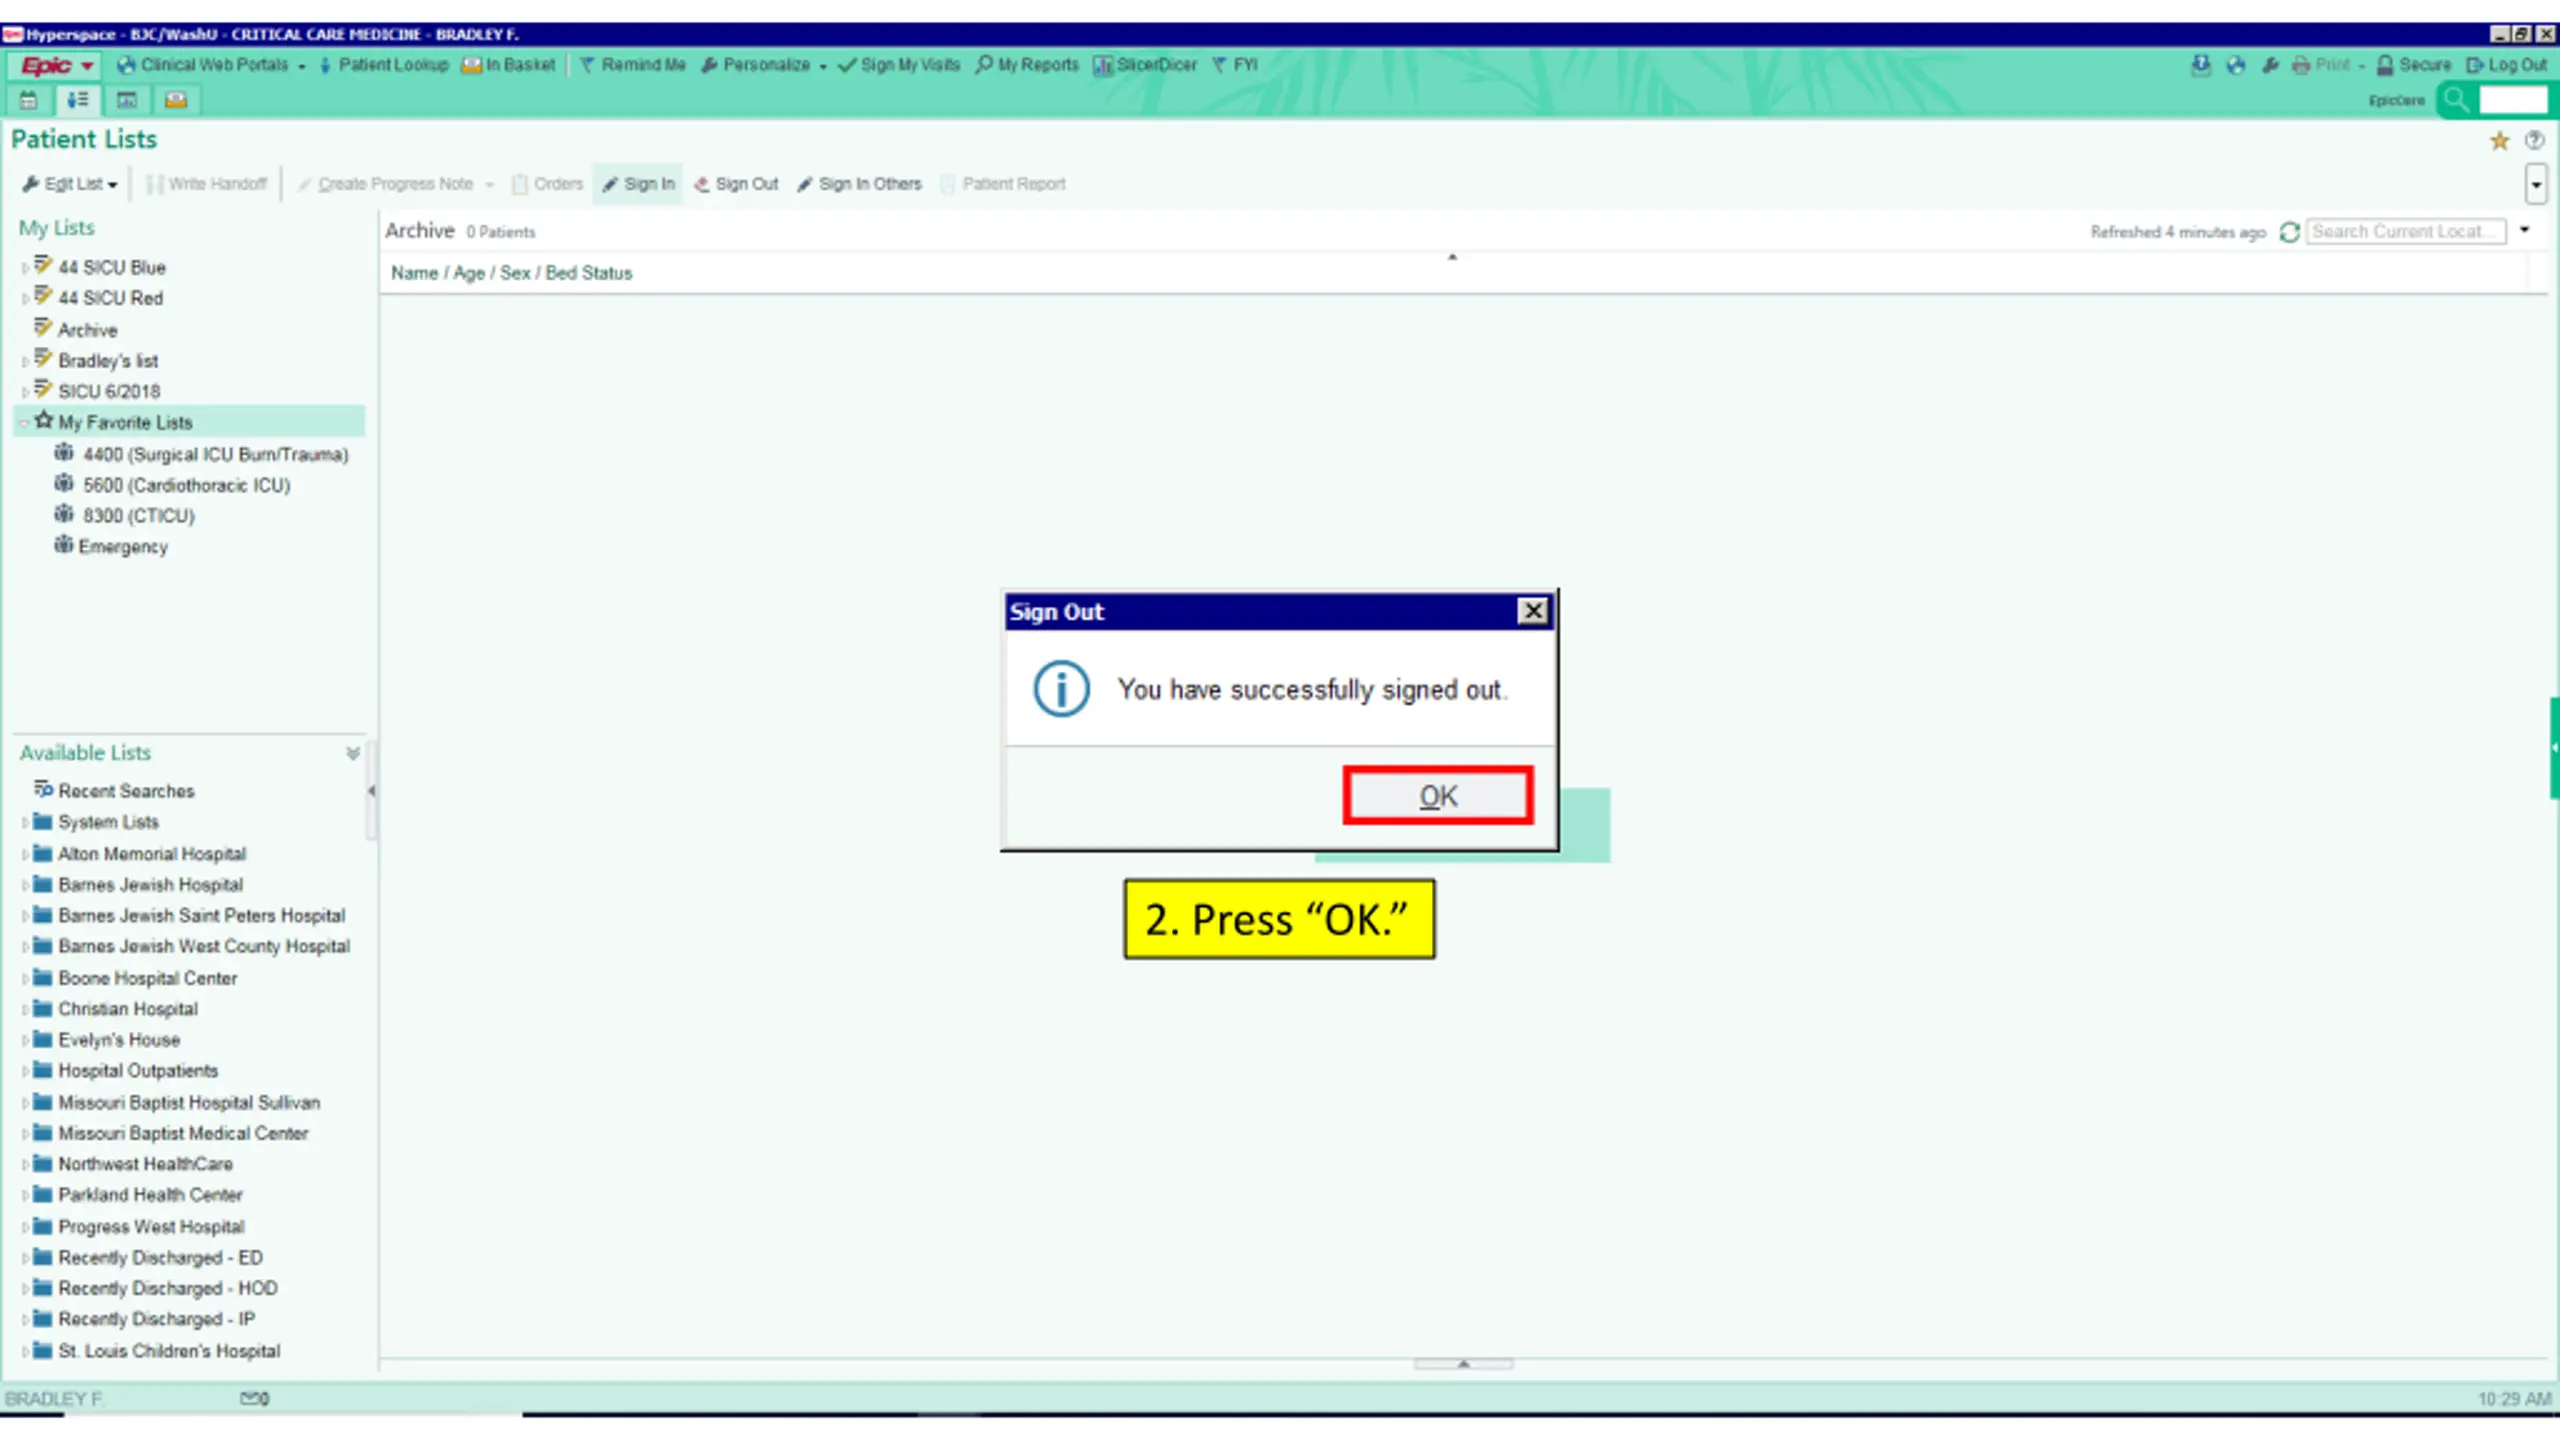Select the 44 SICU Blue list
The image size is (2560, 1440).
[111, 267]
